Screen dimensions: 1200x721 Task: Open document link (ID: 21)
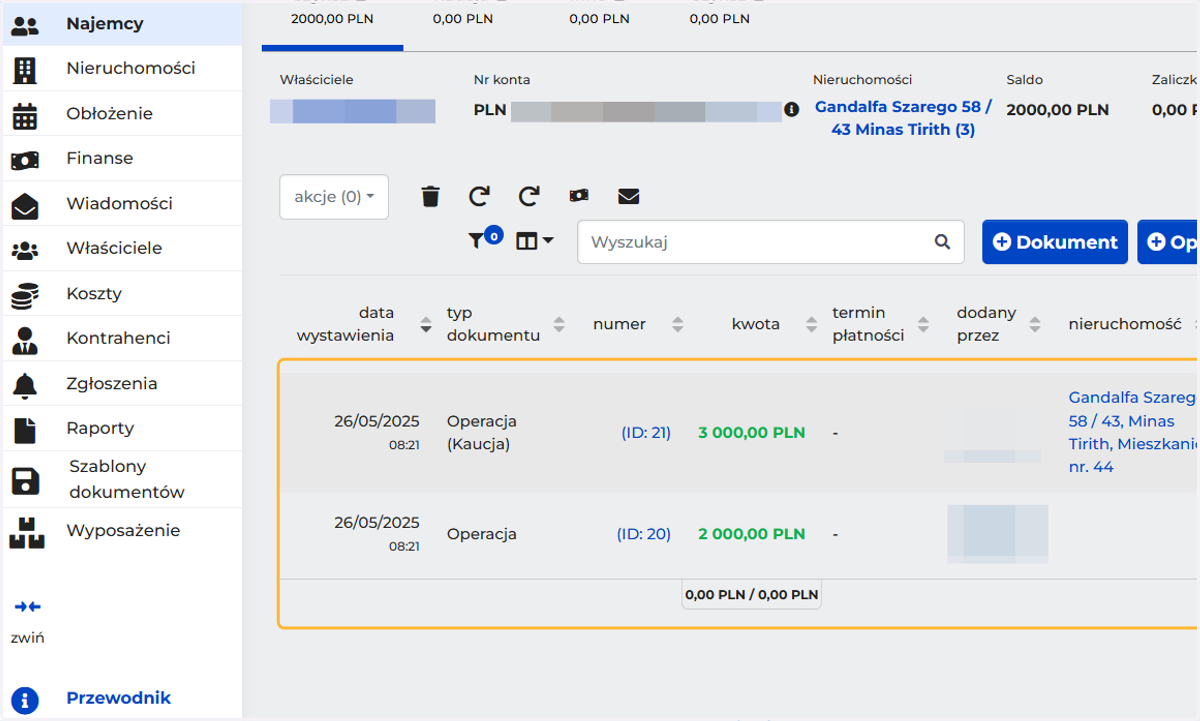pos(646,433)
